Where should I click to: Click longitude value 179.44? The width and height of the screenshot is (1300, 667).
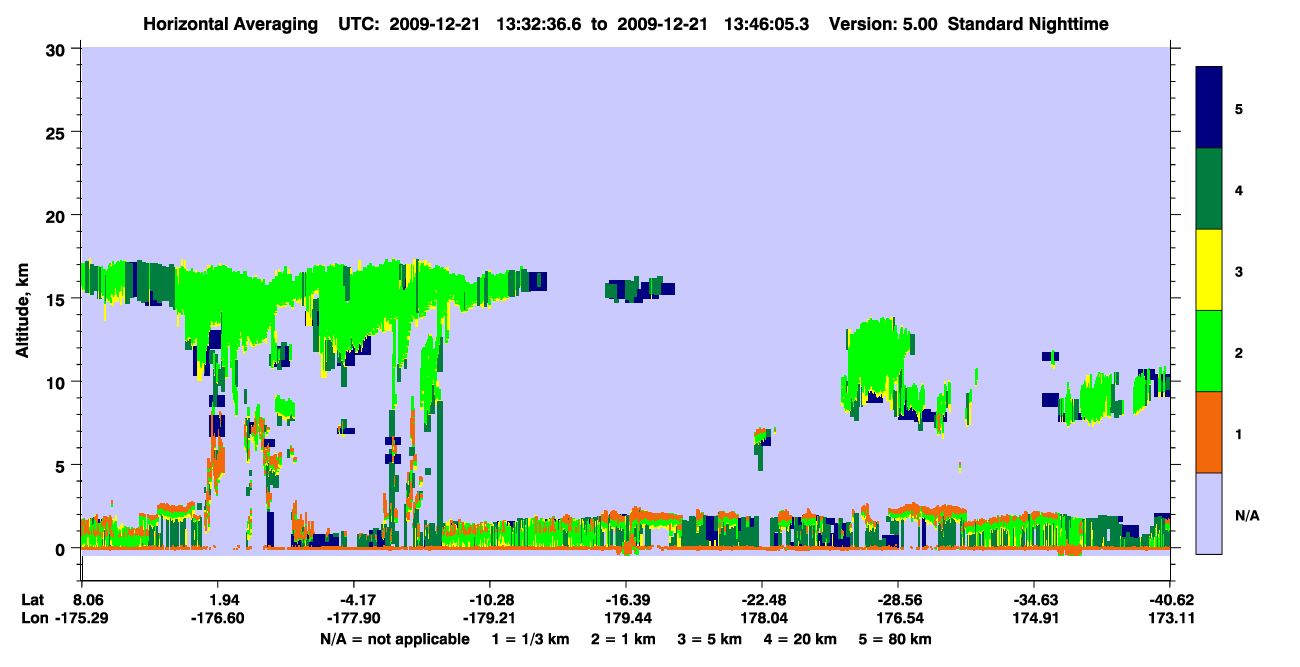click(625, 619)
